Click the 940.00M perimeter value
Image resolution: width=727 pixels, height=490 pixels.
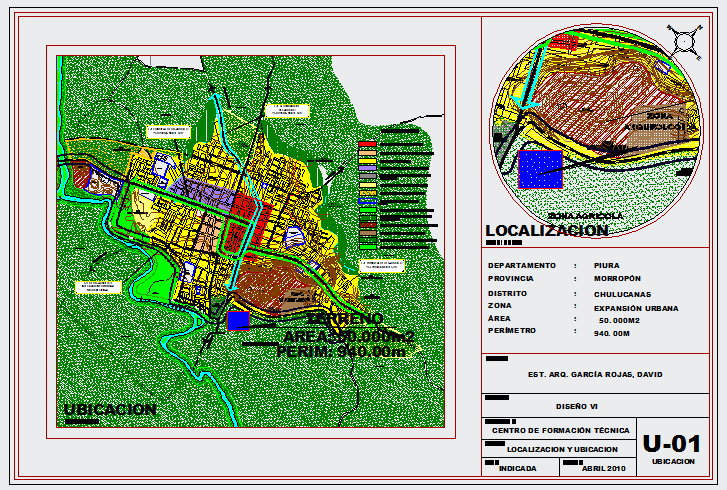point(615,331)
